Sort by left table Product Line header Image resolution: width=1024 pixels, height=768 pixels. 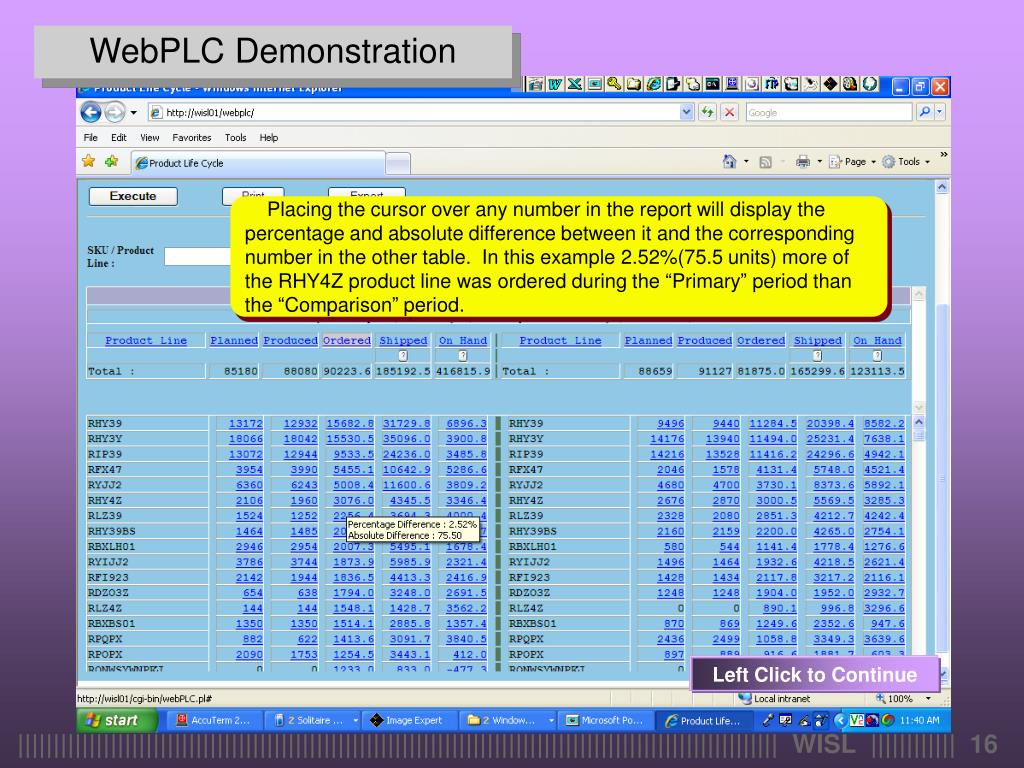pyautogui.click(x=146, y=340)
